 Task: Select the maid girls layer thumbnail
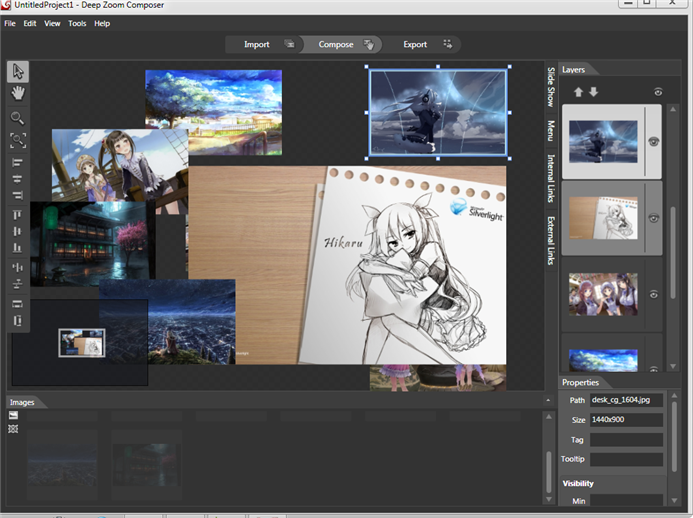[603, 294]
